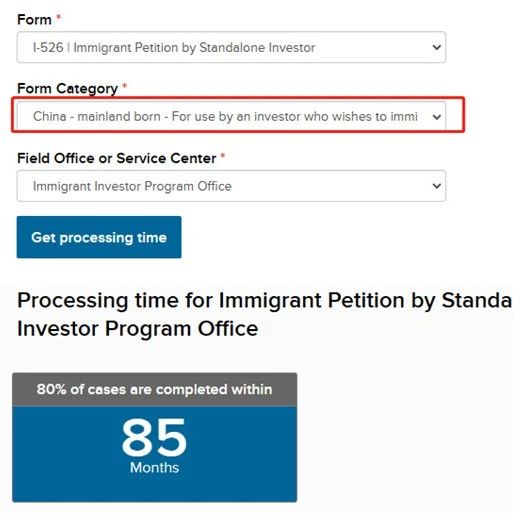
Task: Click the chevron arrow on the Form dropdown
Action: (x=437, y=47)
